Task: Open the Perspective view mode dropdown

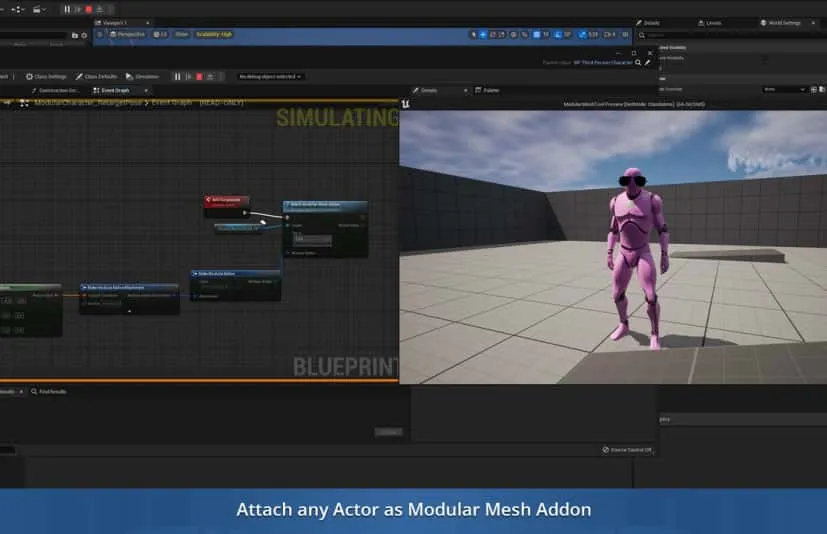Action: 127,34
